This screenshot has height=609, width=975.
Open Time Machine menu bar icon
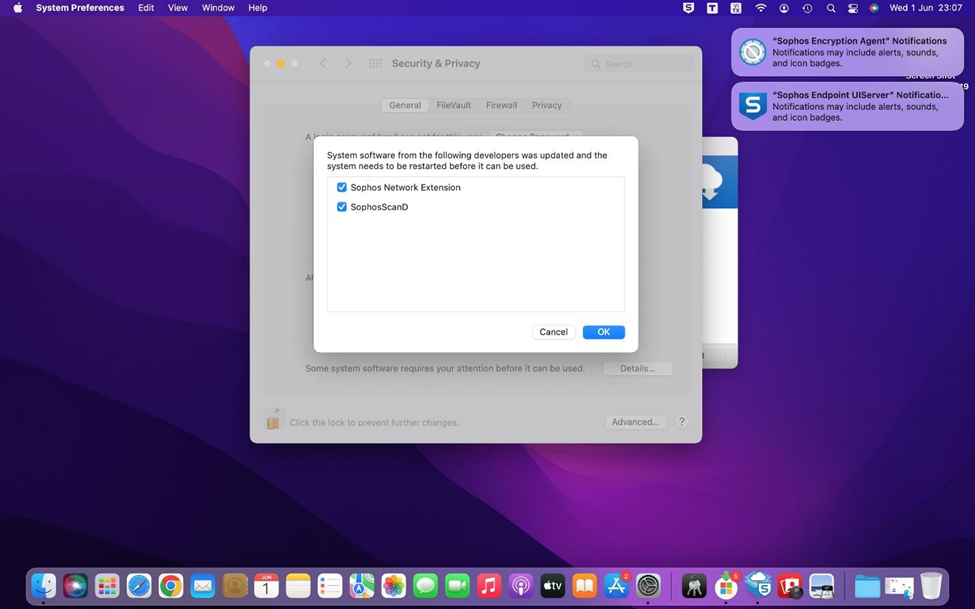pyautogui.click(x=807, y=8)
